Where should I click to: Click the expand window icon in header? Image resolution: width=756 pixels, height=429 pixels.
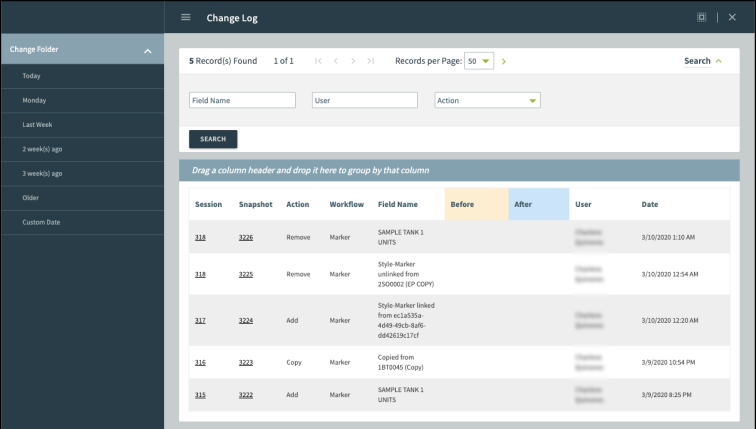point(701,17)
